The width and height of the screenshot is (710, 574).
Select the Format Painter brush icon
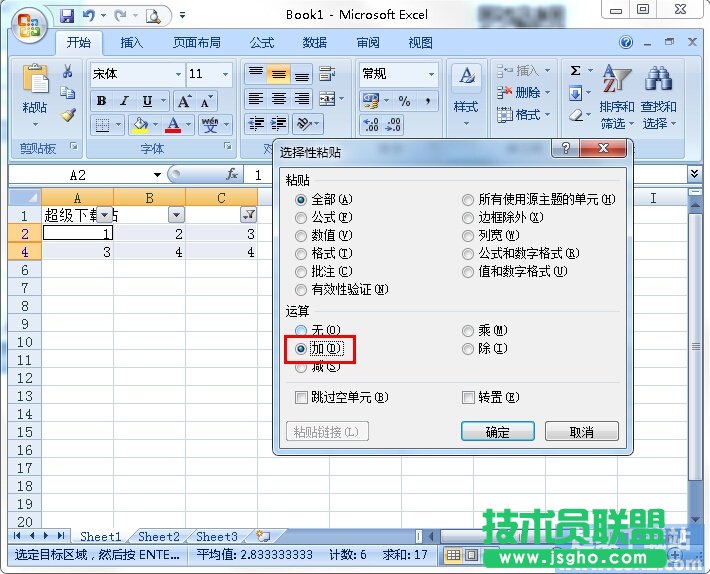[68, 114]
